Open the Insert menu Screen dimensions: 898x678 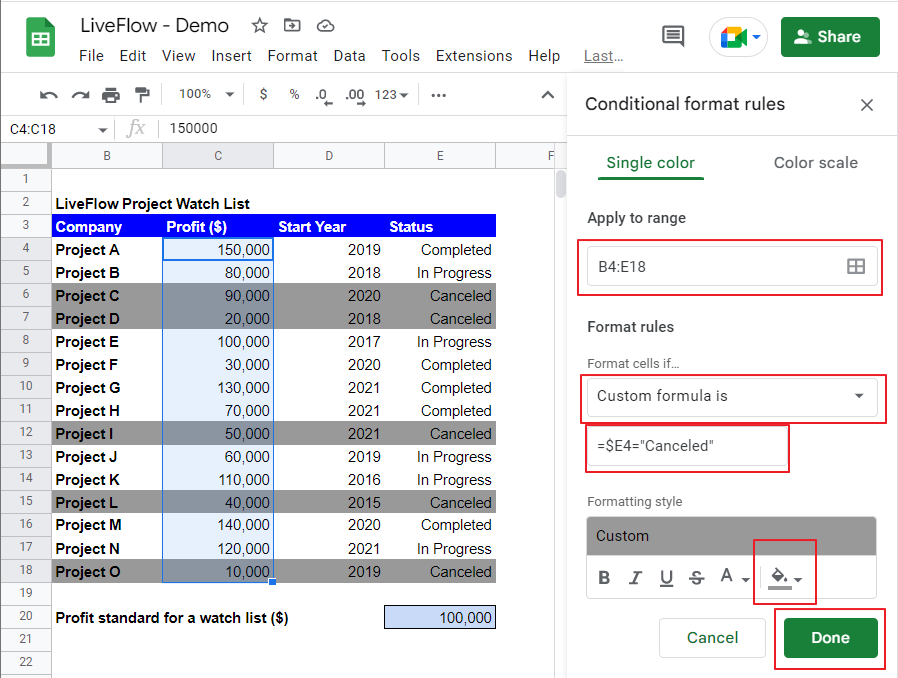click(231, 56)
